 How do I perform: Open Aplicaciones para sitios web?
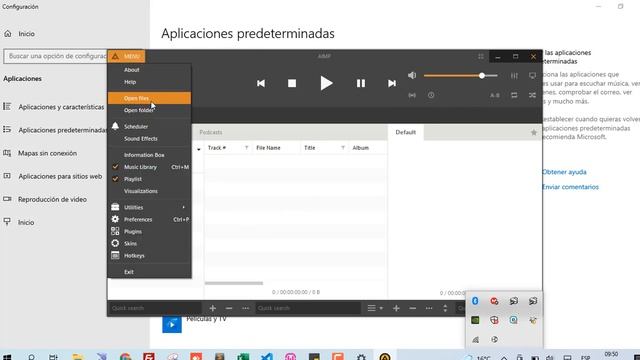[53, 176]
